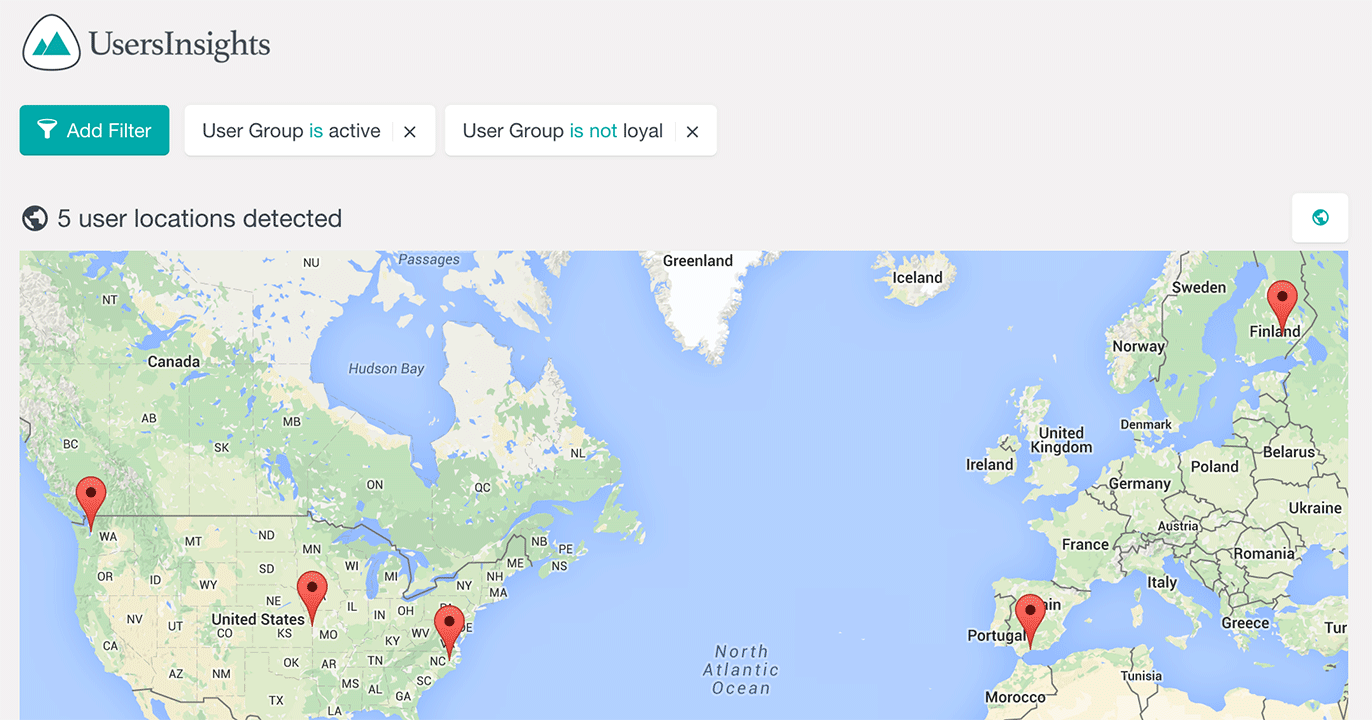Click the funnel icon in Add Filter

(47, 130)
